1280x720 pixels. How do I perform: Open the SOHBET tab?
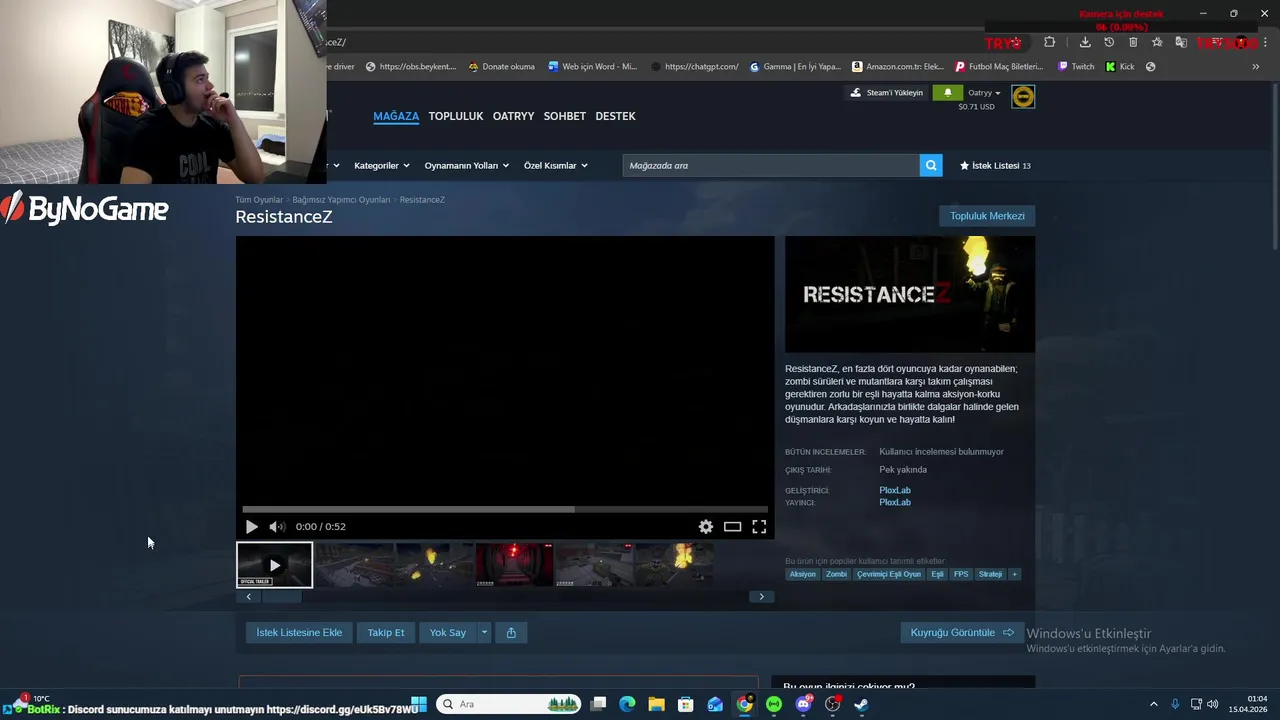click(x=564, y=116)
